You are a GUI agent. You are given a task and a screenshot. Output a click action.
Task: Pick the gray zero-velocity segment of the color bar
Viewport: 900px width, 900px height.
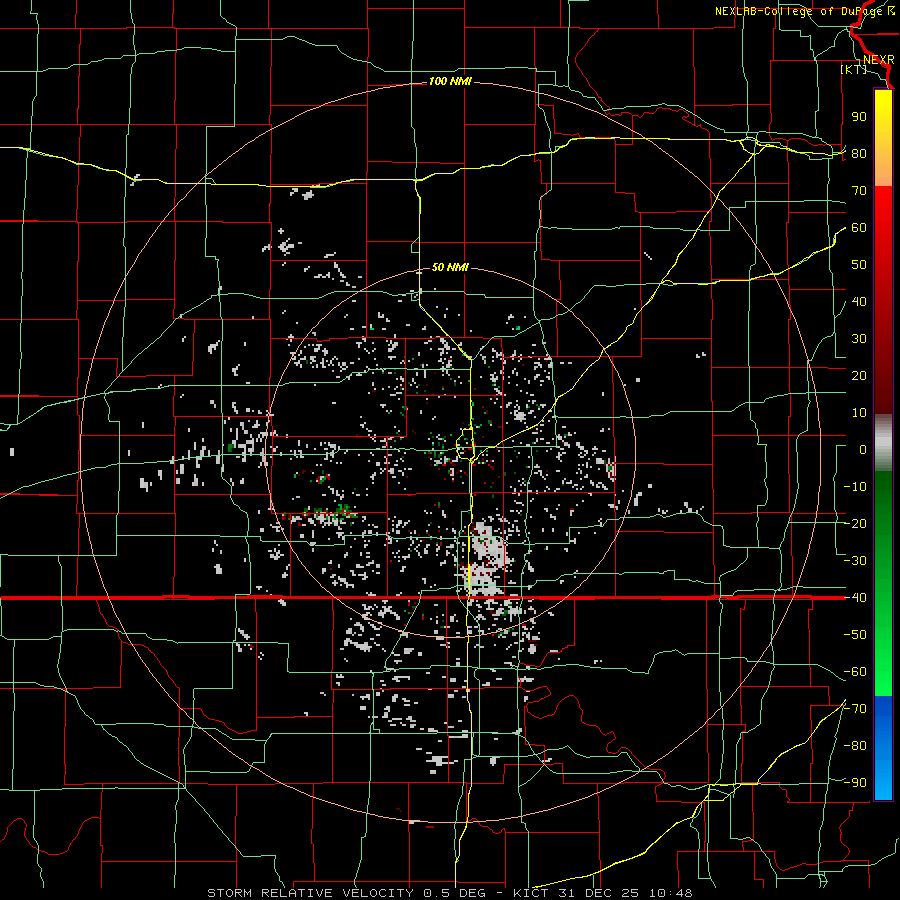(883, 442)
